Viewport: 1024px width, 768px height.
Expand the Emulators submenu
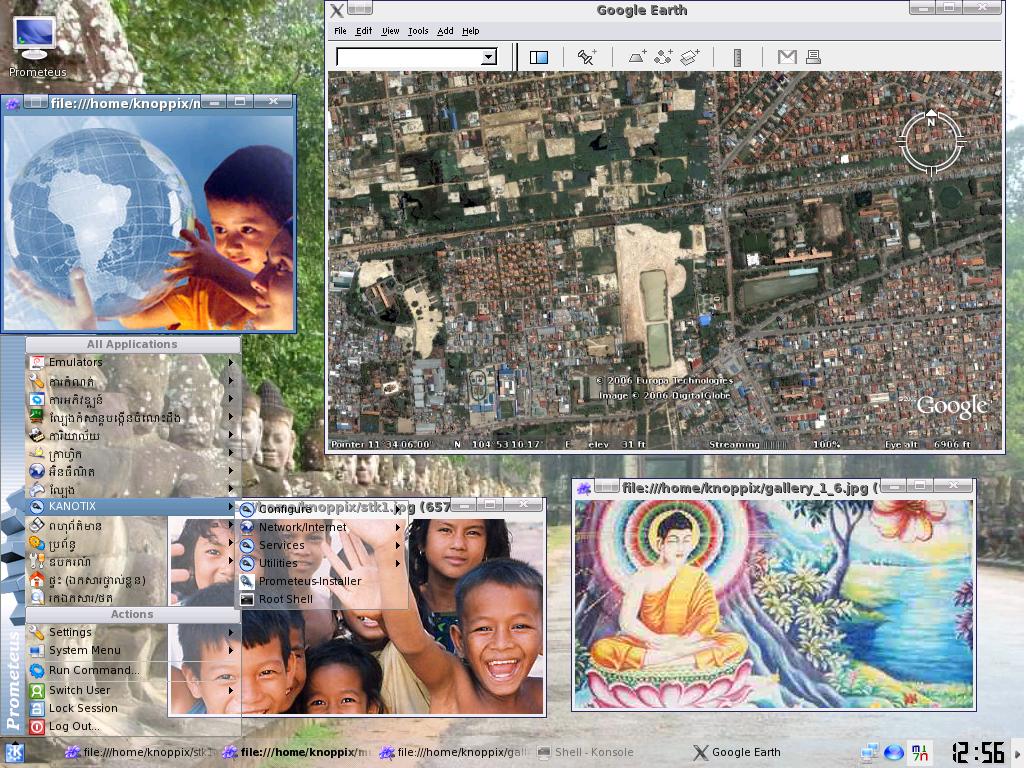133,362
